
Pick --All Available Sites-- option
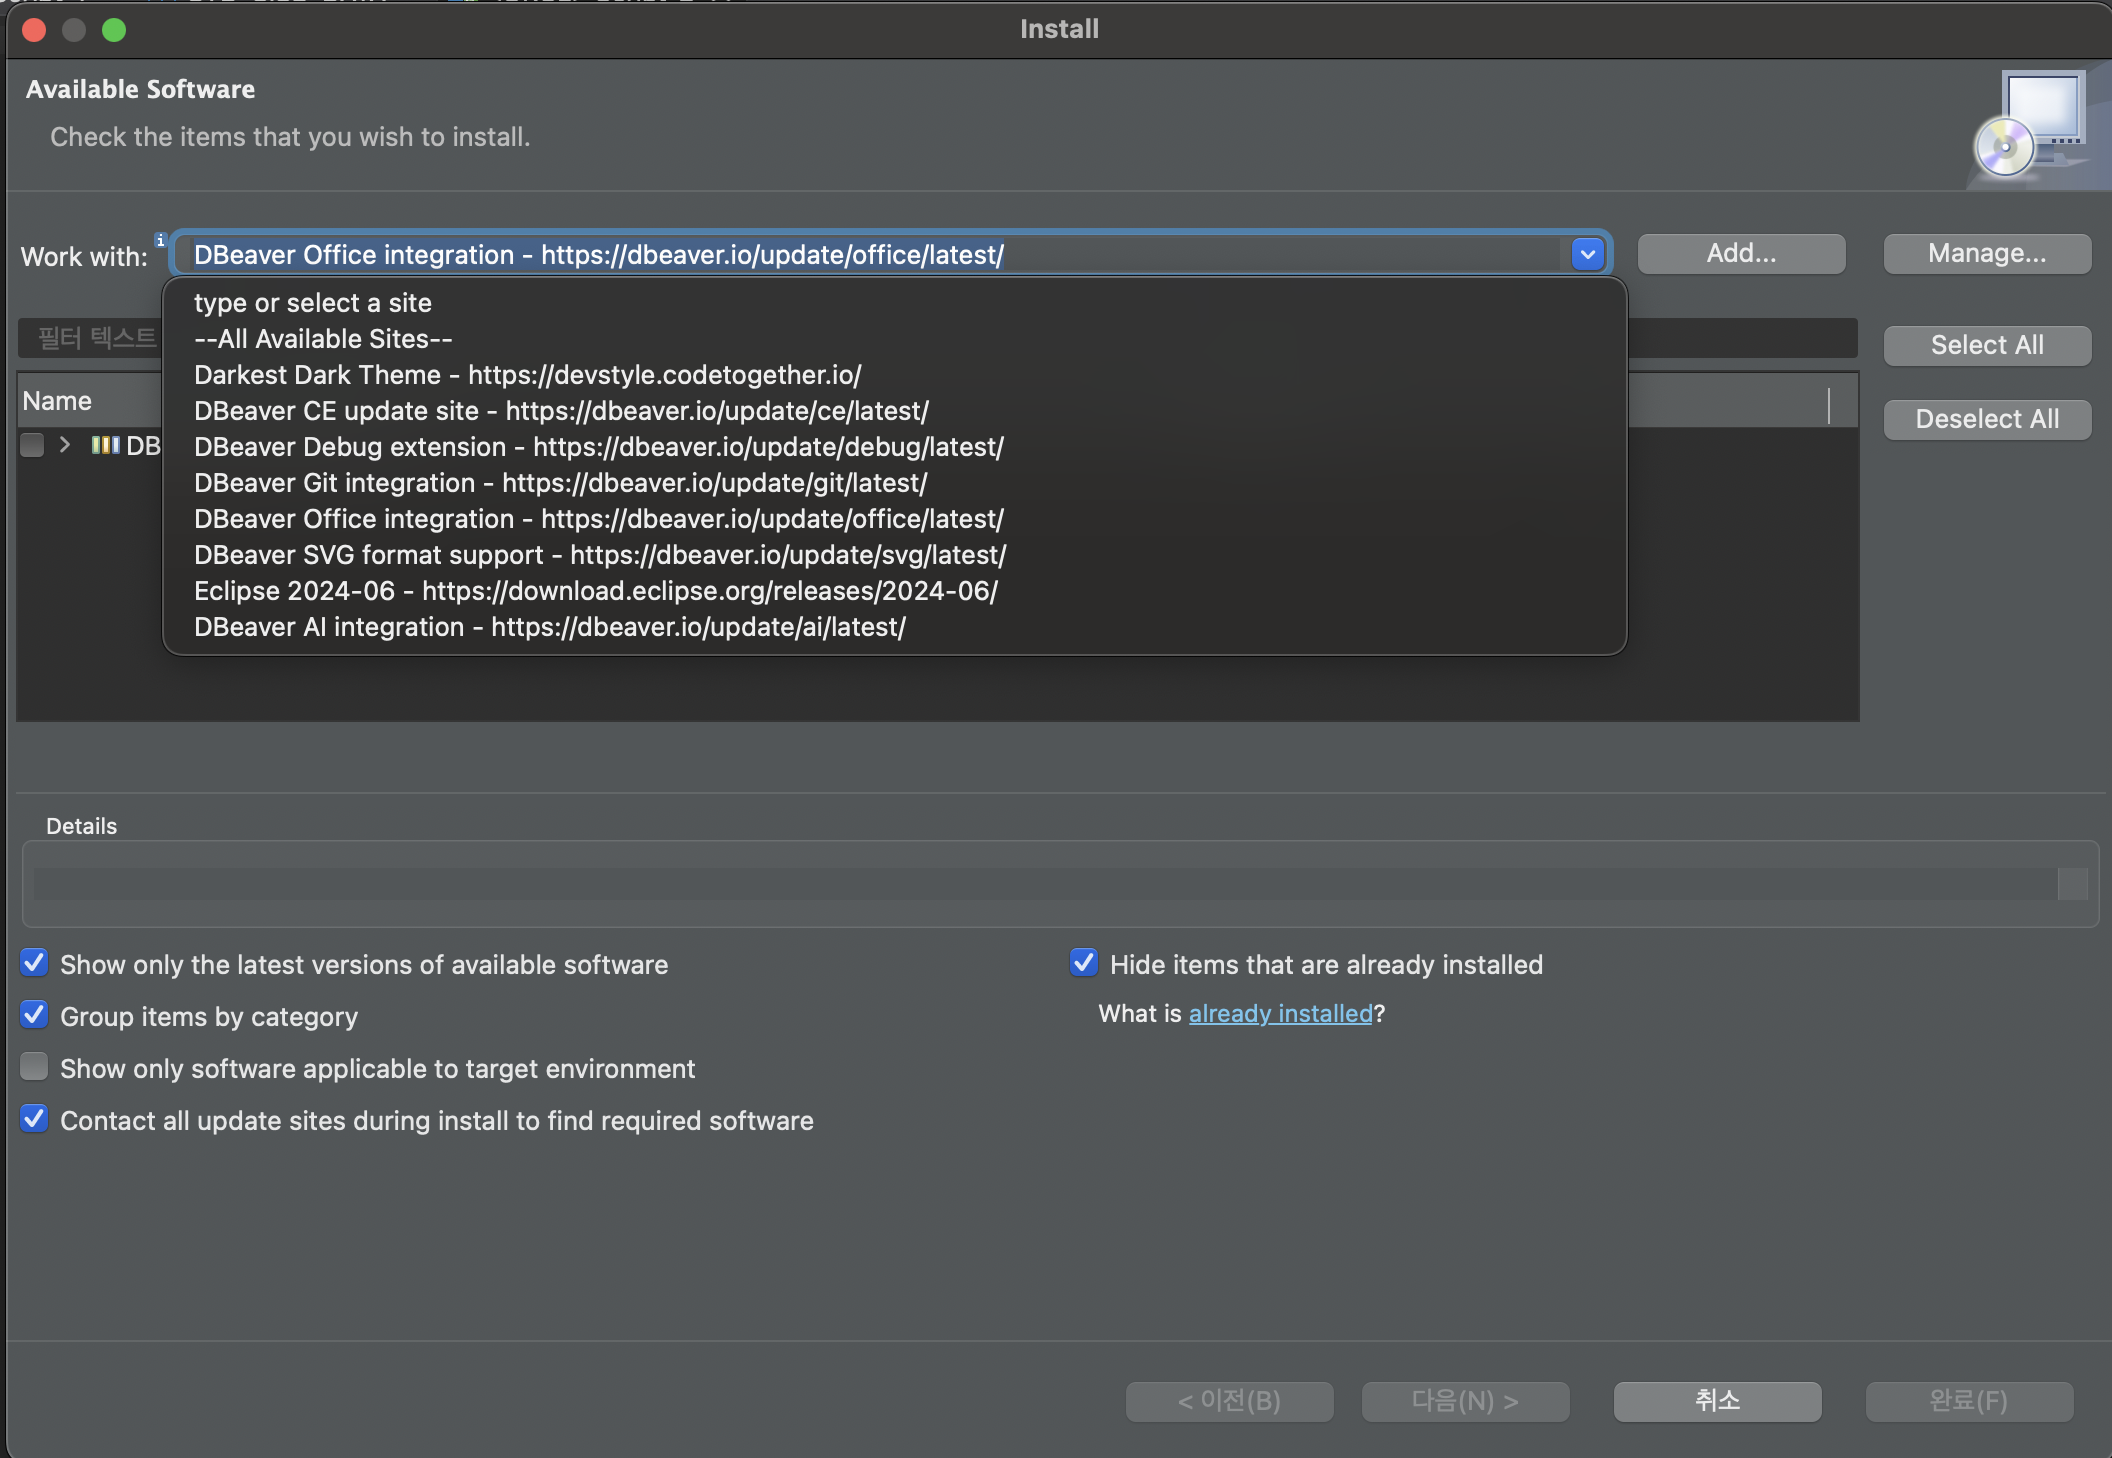coord(323,339)
